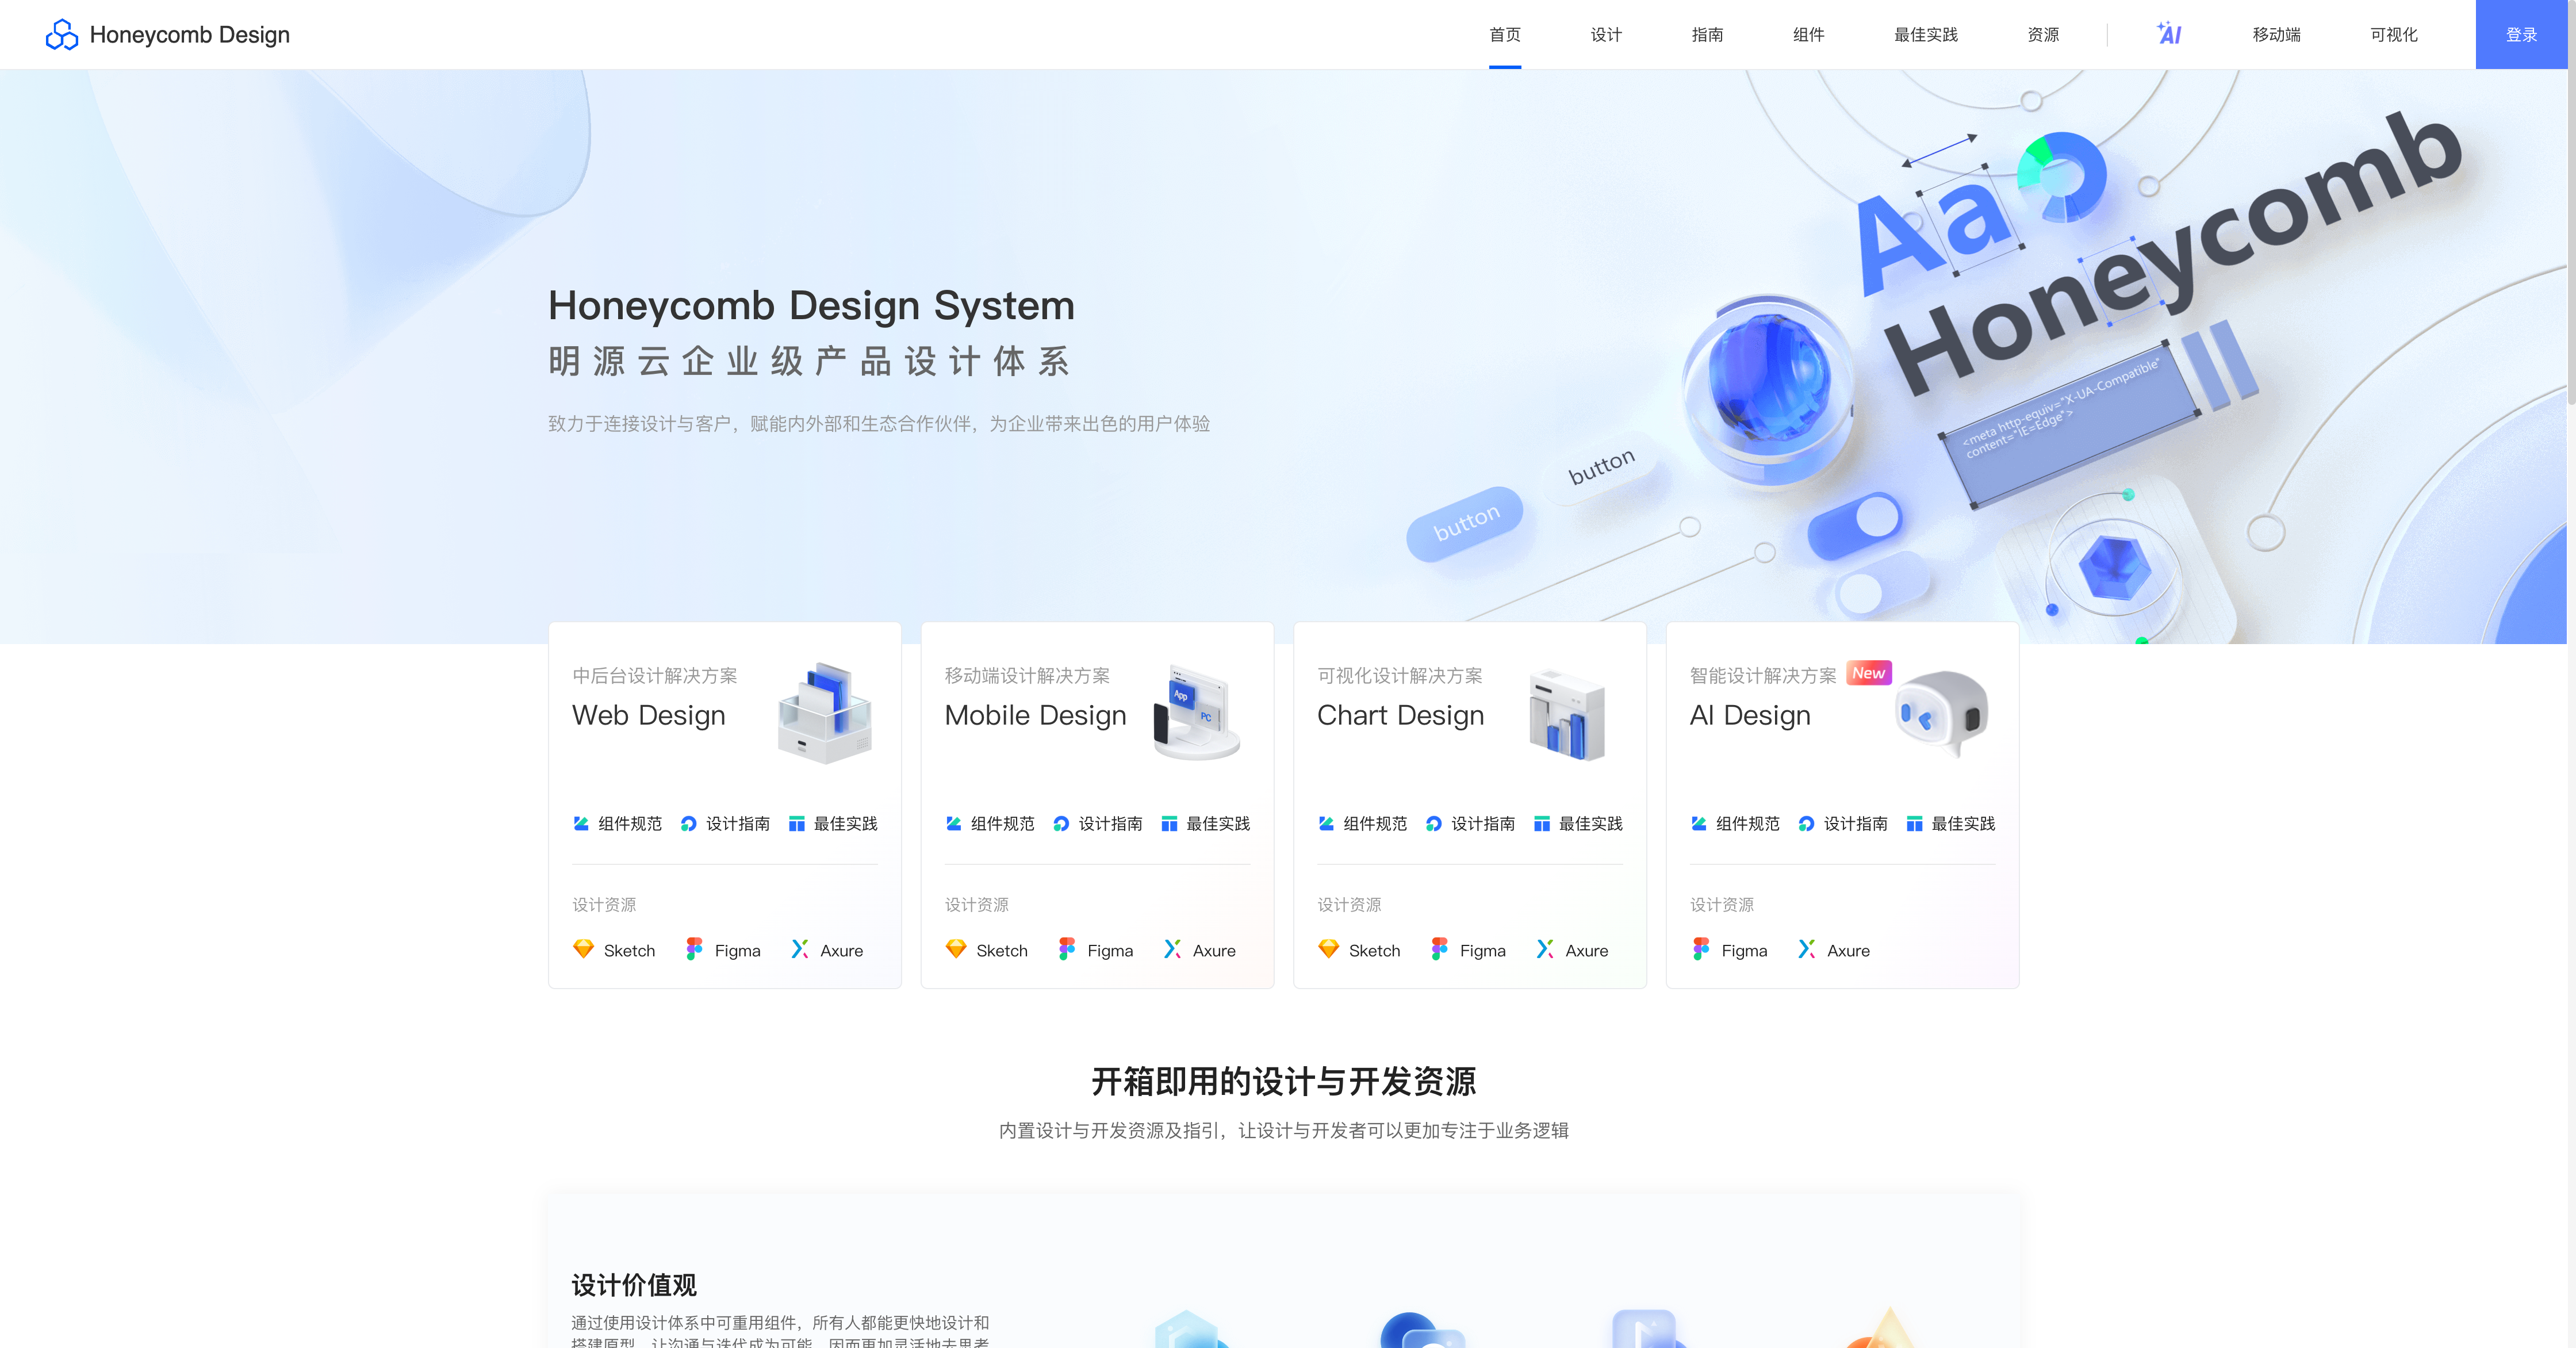
Task: Click Chart Design bar chart illustration
Action: click(x=1567, y=714)
